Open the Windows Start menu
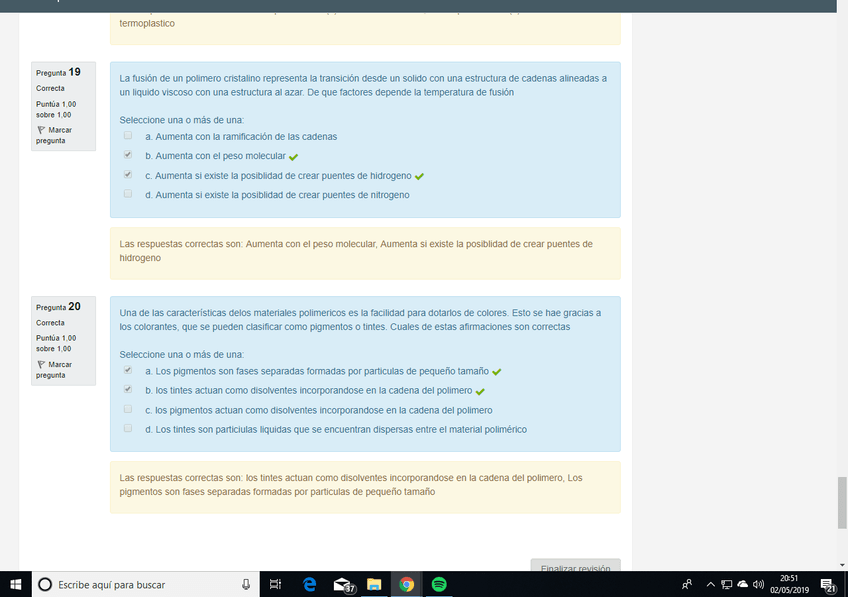This screenshot has width=848, height=597. tap(16, 585)
